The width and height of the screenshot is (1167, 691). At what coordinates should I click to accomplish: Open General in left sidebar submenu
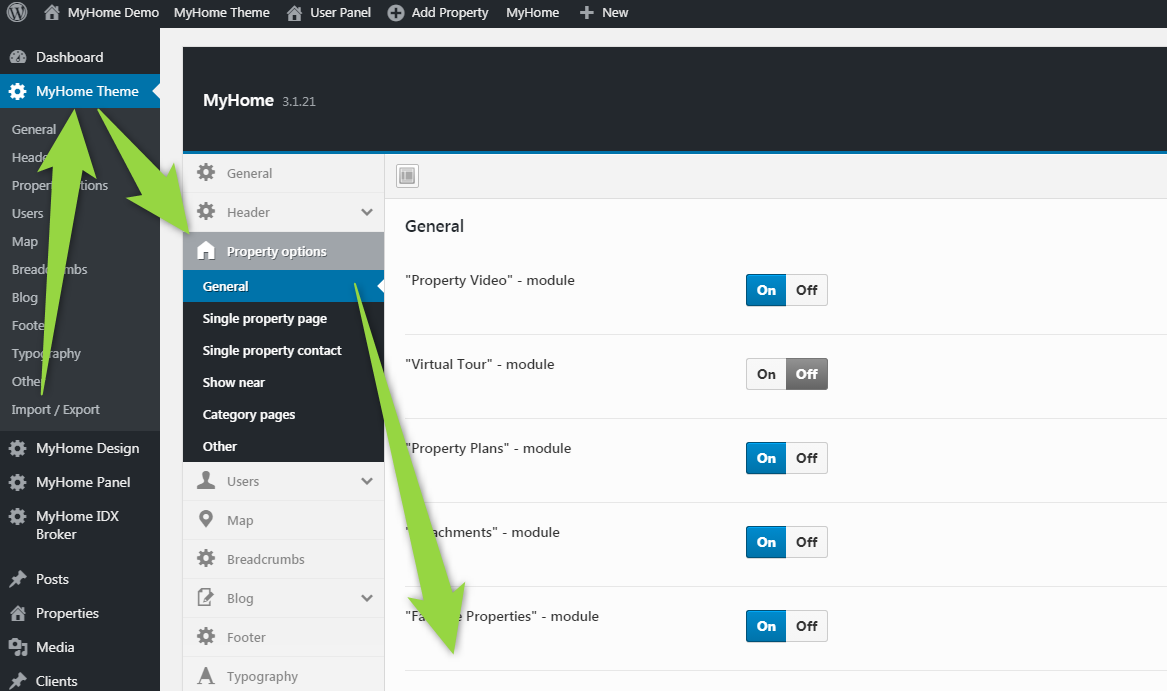(33, 130)
